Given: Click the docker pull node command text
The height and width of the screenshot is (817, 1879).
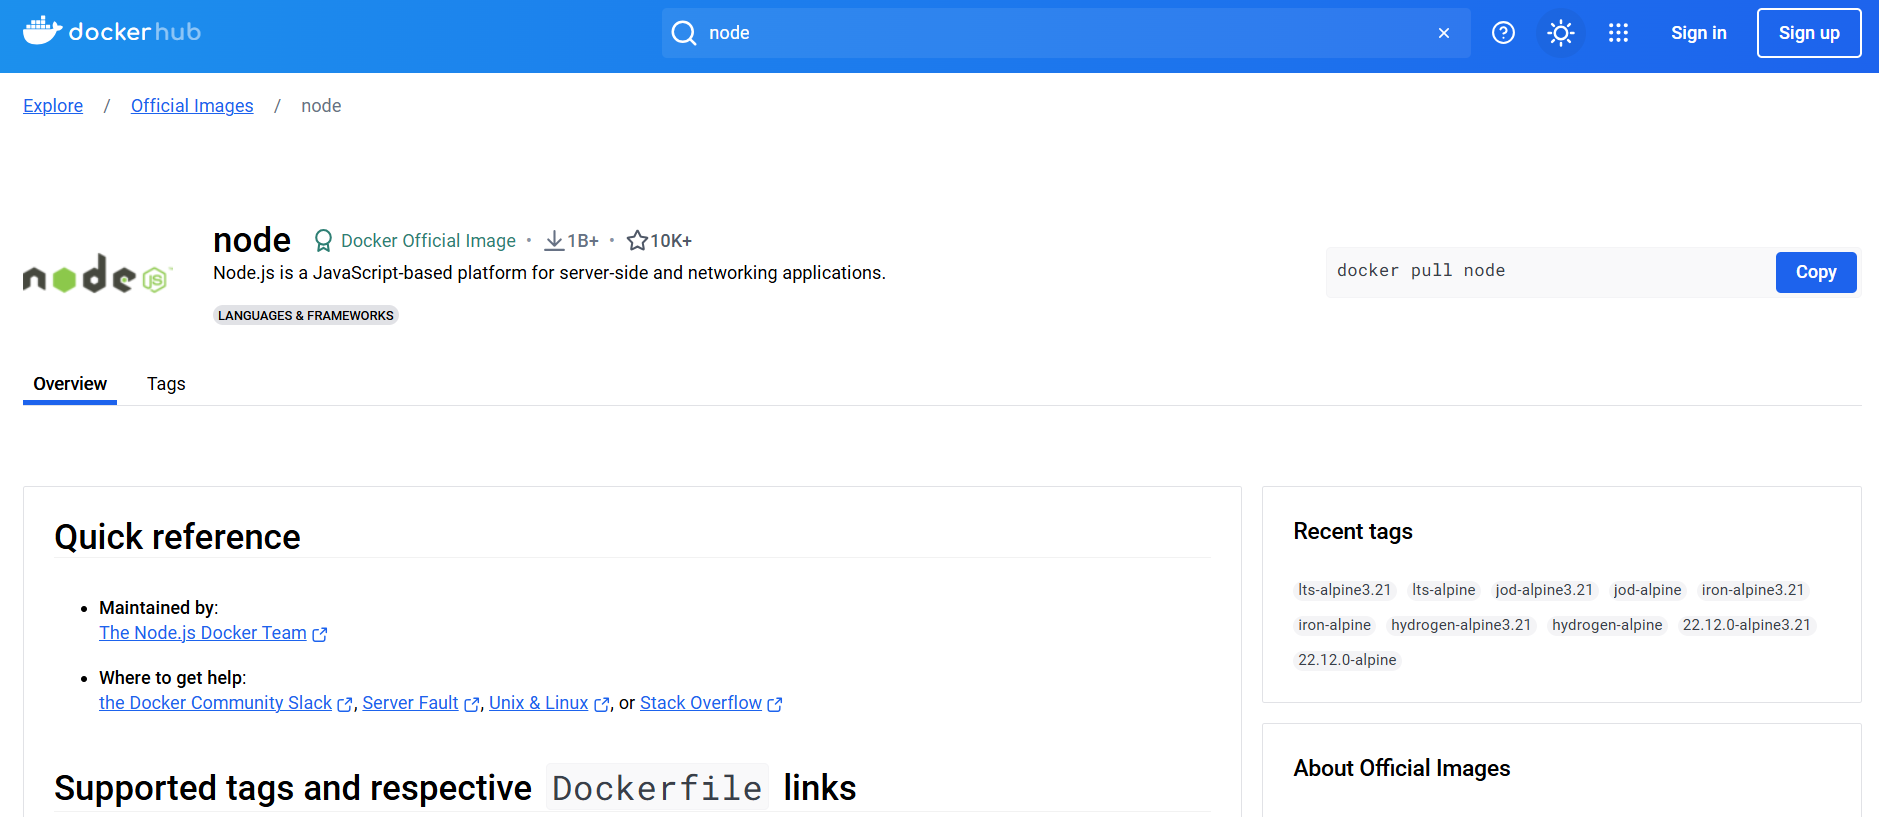Looking at the screenshot, I should [x=1421, y=271].
